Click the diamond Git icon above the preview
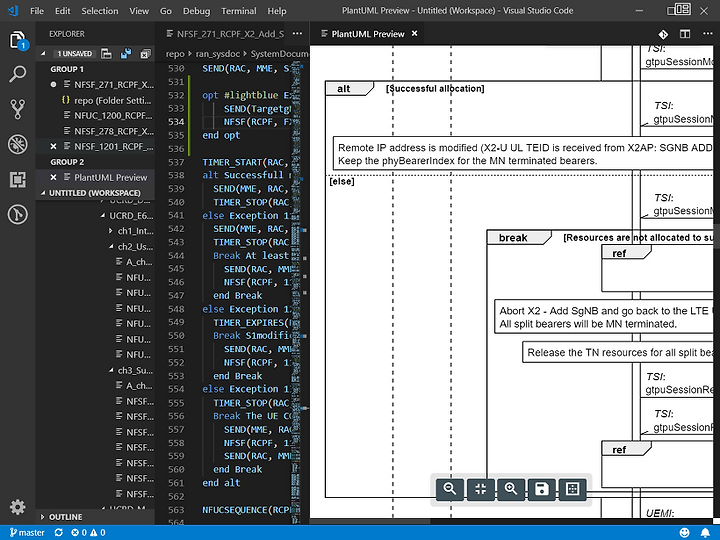This screenshot has width=720, height=540. (x=663, y=34)
